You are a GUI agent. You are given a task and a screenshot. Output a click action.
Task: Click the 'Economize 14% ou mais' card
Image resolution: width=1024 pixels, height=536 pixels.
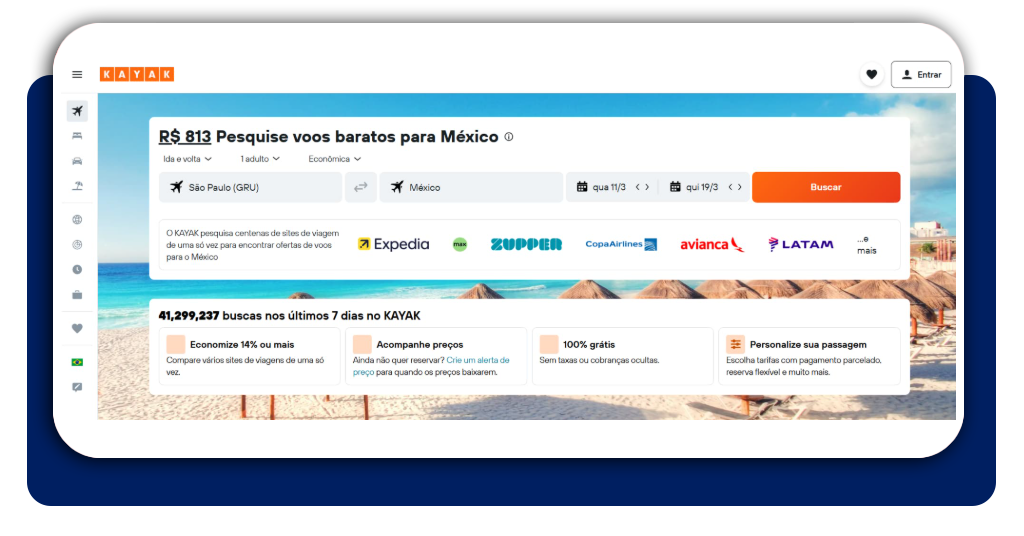tap(249, 356)
